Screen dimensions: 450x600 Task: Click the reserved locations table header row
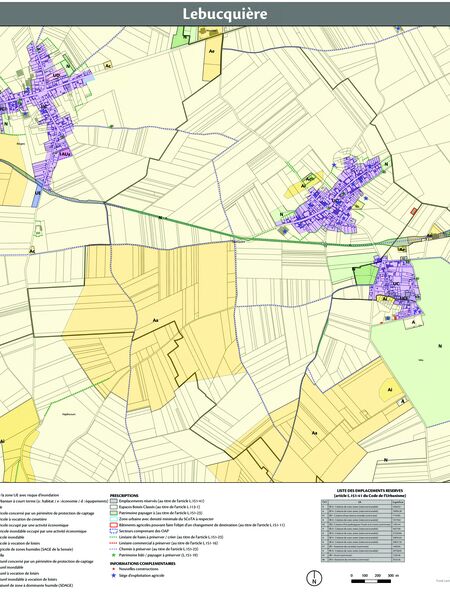363,502
